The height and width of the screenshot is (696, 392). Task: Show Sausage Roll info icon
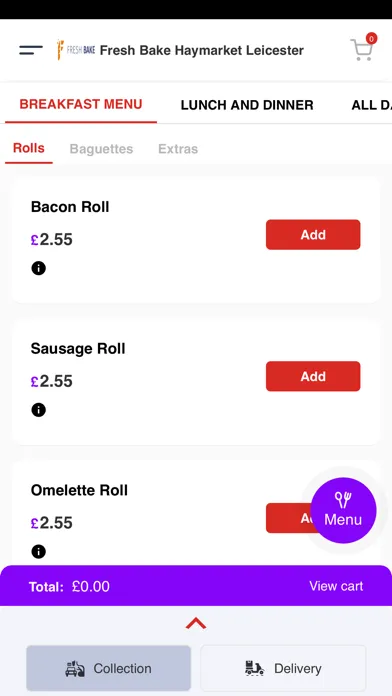pos(39,410)
